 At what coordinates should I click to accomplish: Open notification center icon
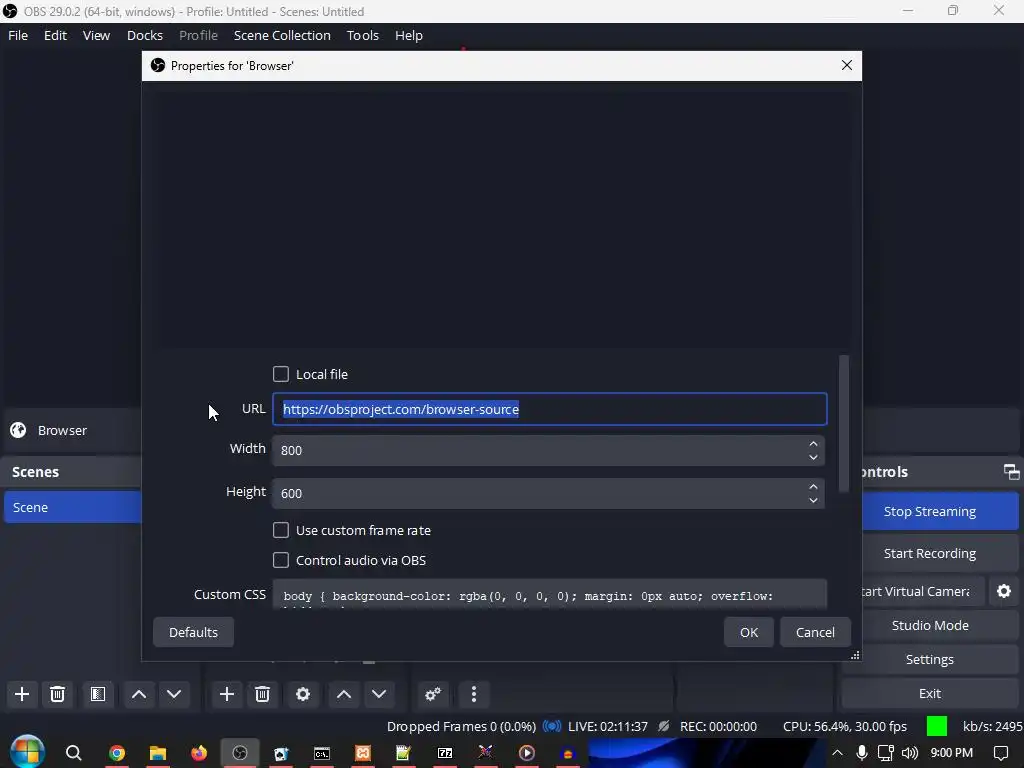point(1000,753)
